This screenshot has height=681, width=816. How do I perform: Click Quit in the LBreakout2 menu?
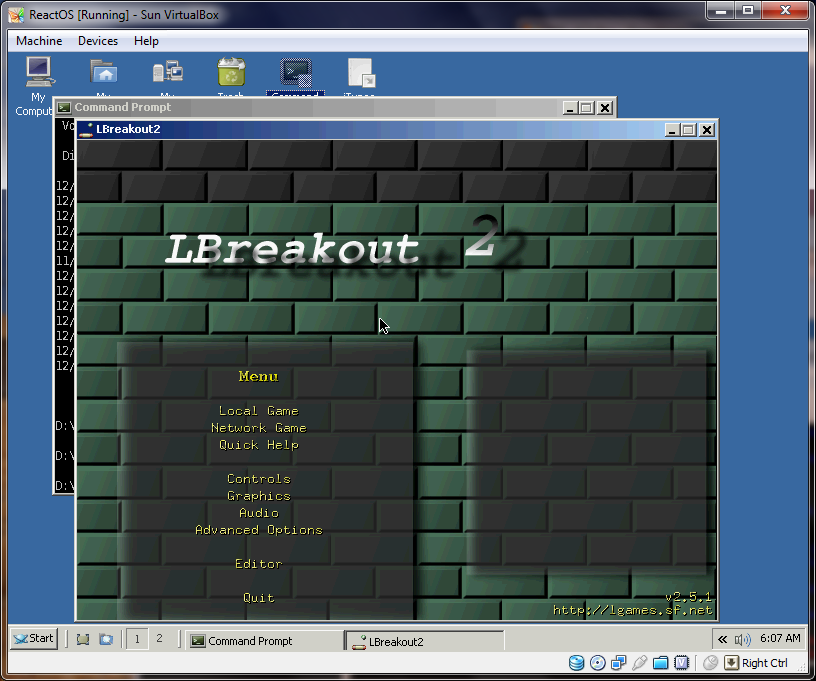pyautogui.click(x=258, y=598)
